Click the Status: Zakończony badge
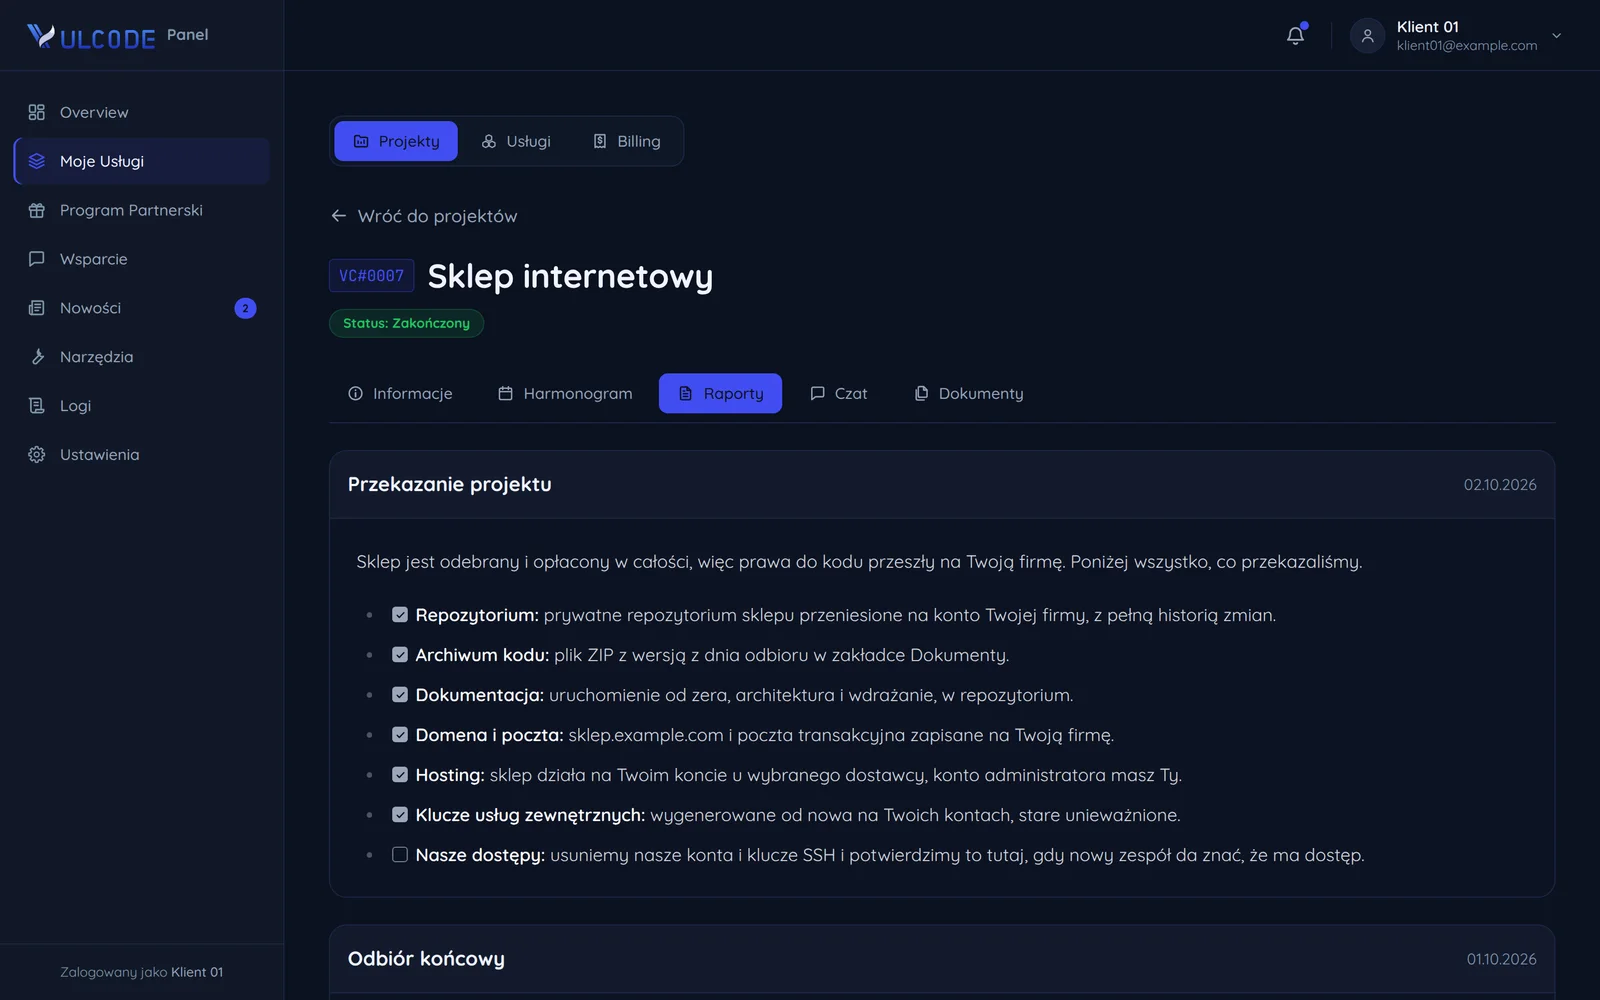The width and height of the screenshot is (1600, 1000). [x=406, y=323]
